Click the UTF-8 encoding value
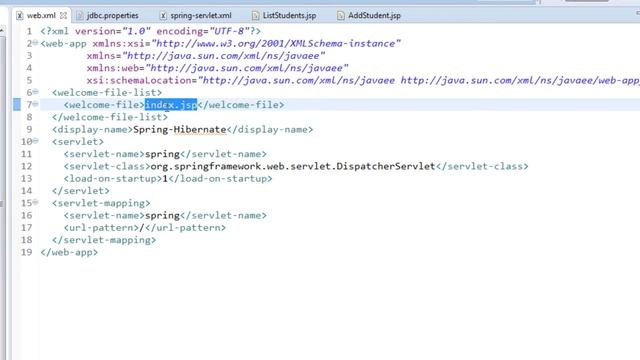 (229, 31)
